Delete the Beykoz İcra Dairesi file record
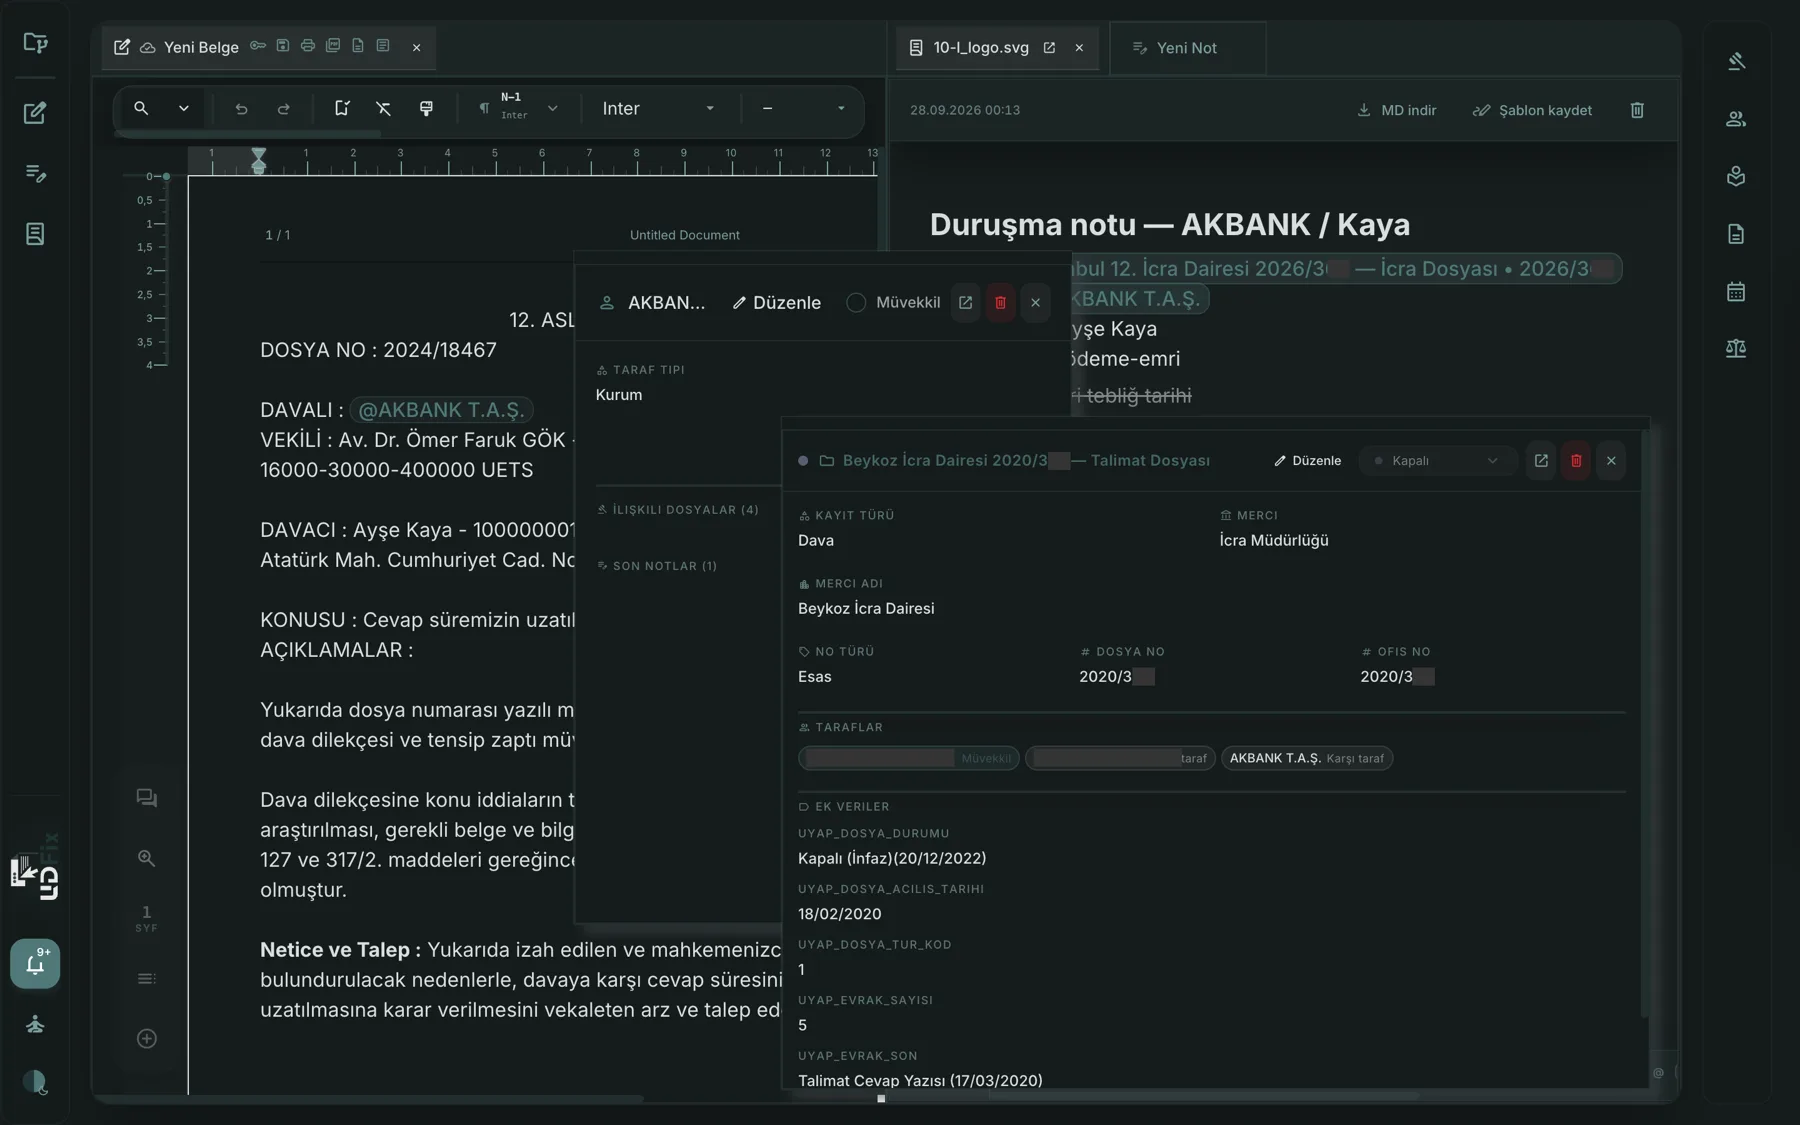Image resolution: width=1800 pixels, height=1125 pixels. [x=1576, y=461]
